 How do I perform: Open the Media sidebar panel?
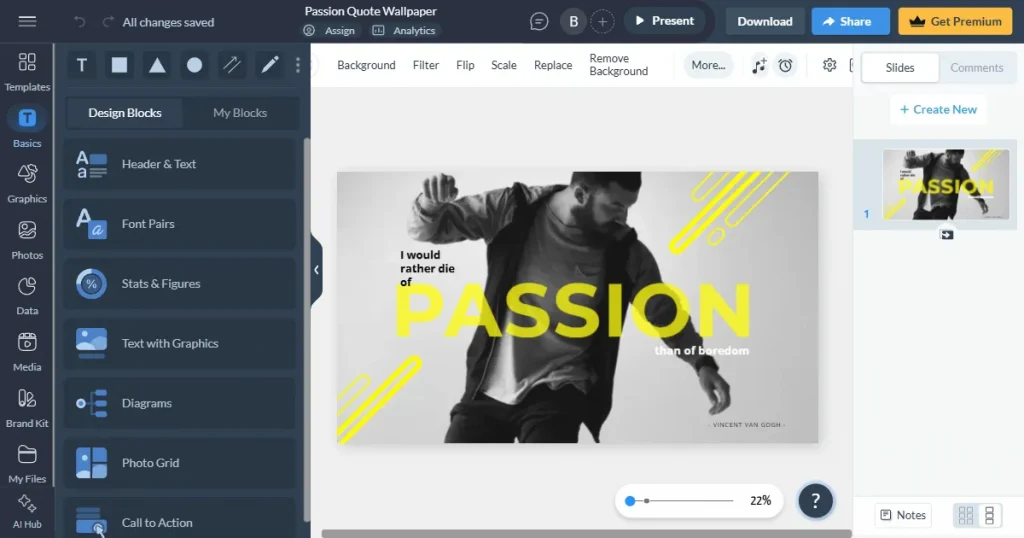[x=27, y=353]
